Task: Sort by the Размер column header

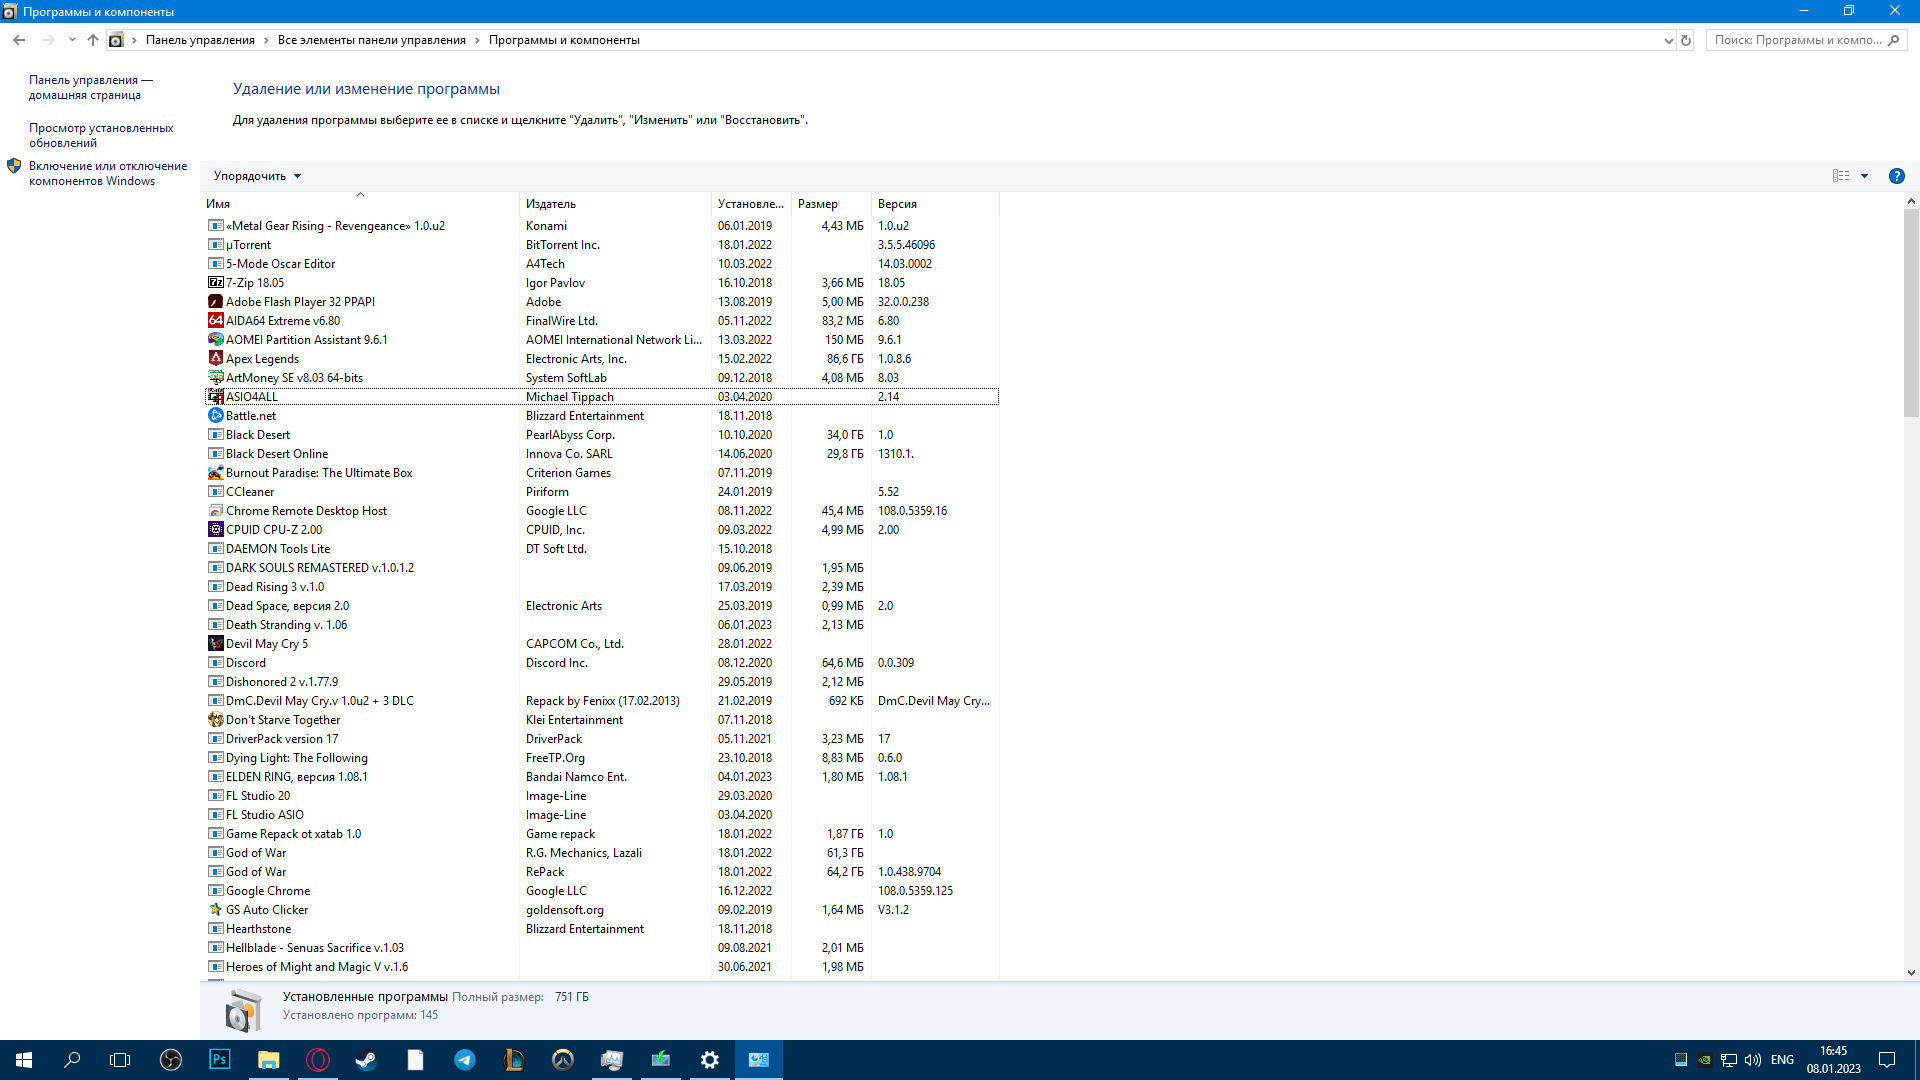Action: tap(831, 204)
